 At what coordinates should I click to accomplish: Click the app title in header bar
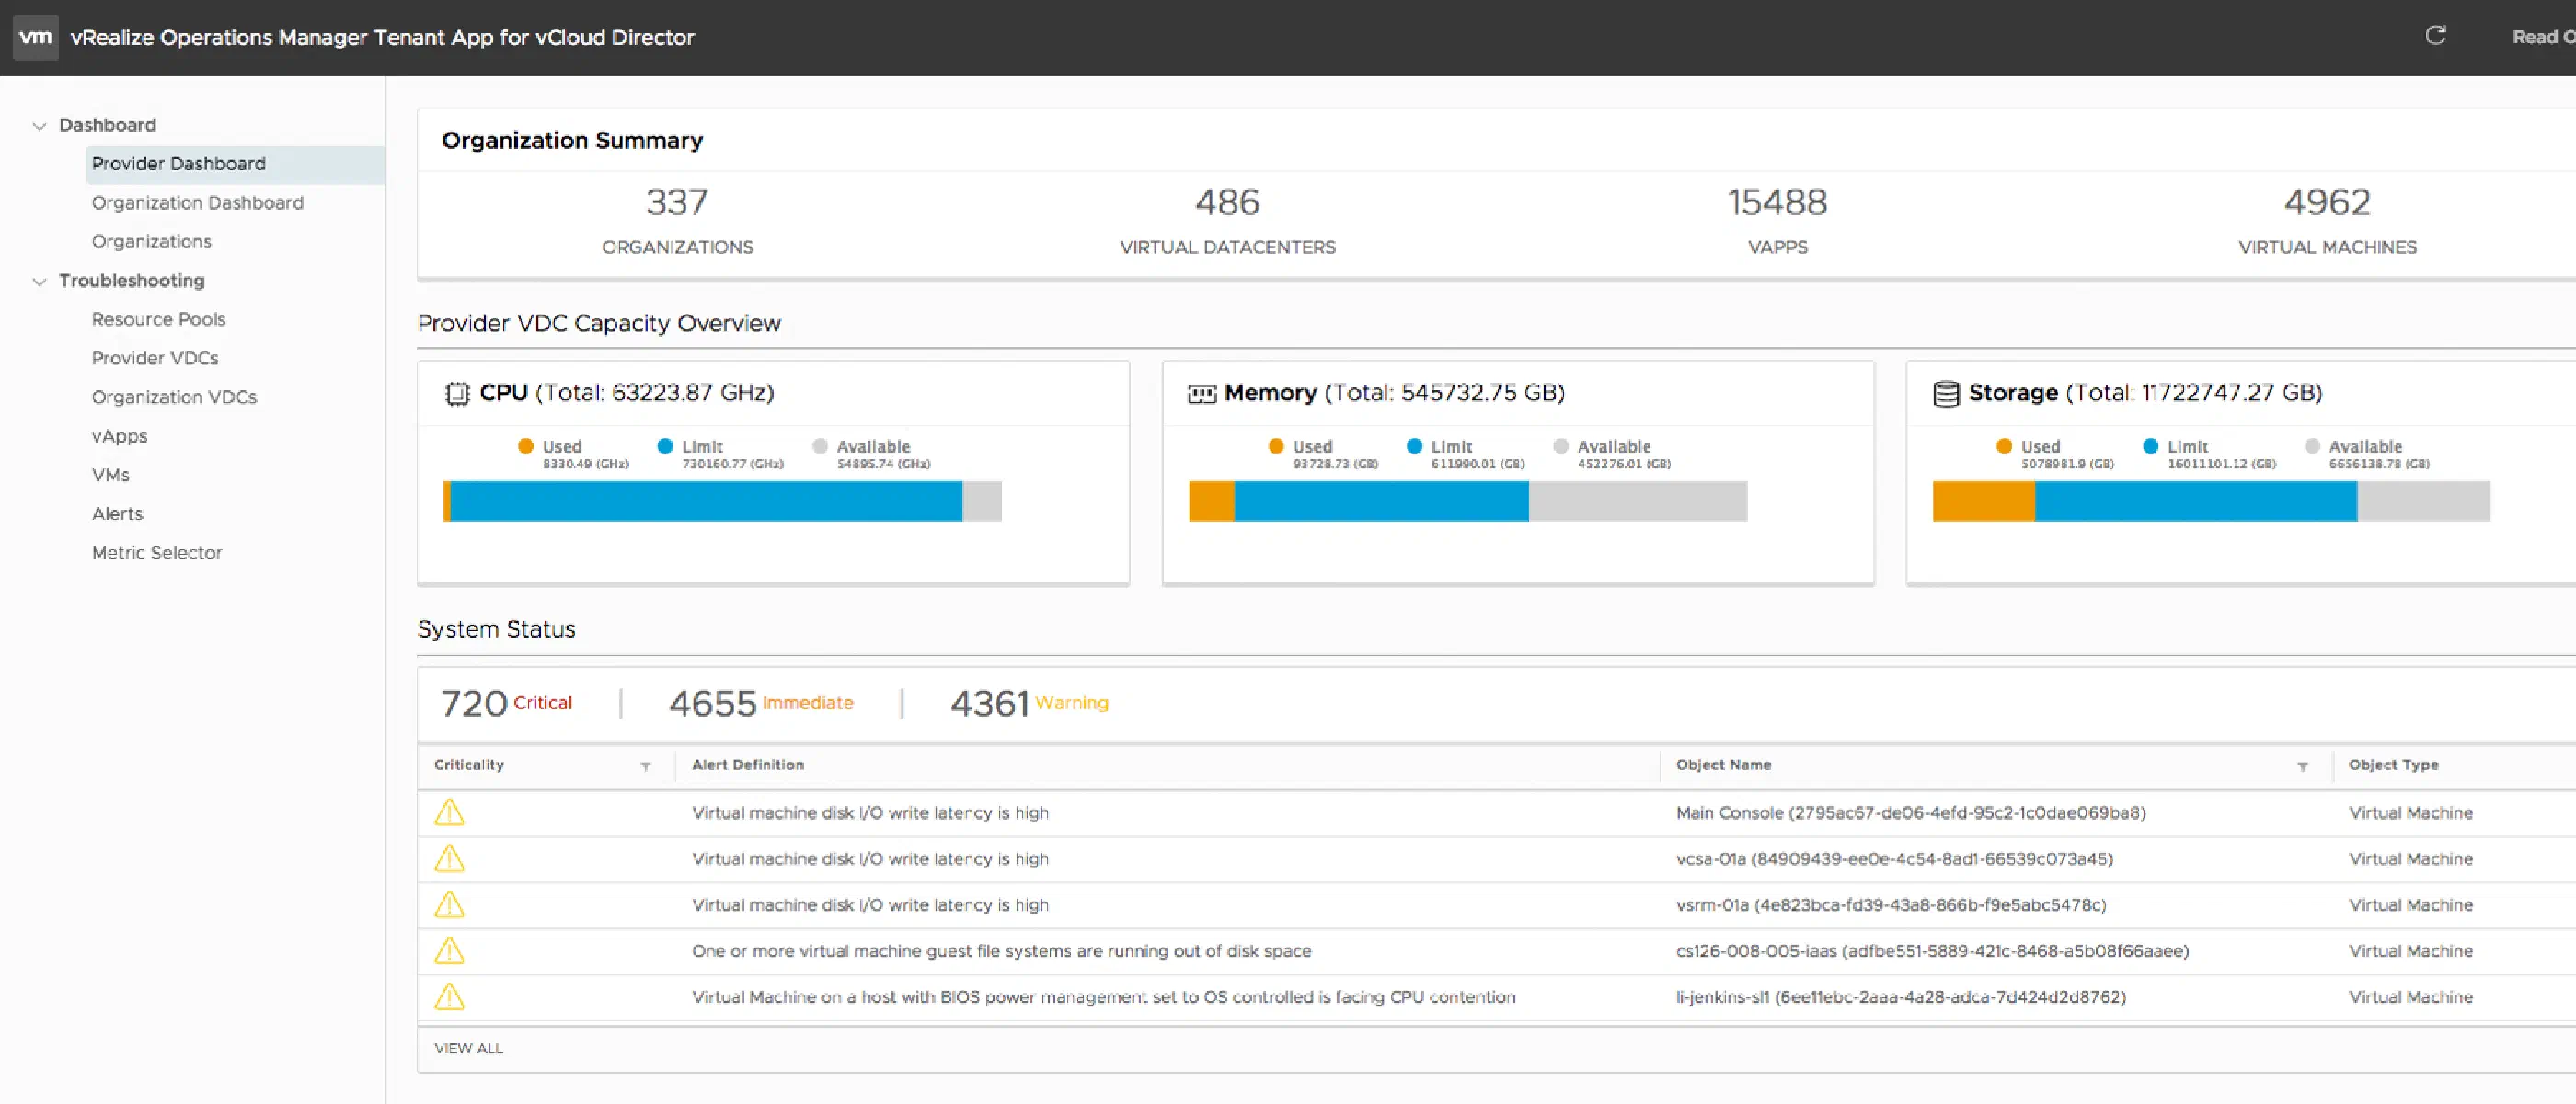coord(382,38)
